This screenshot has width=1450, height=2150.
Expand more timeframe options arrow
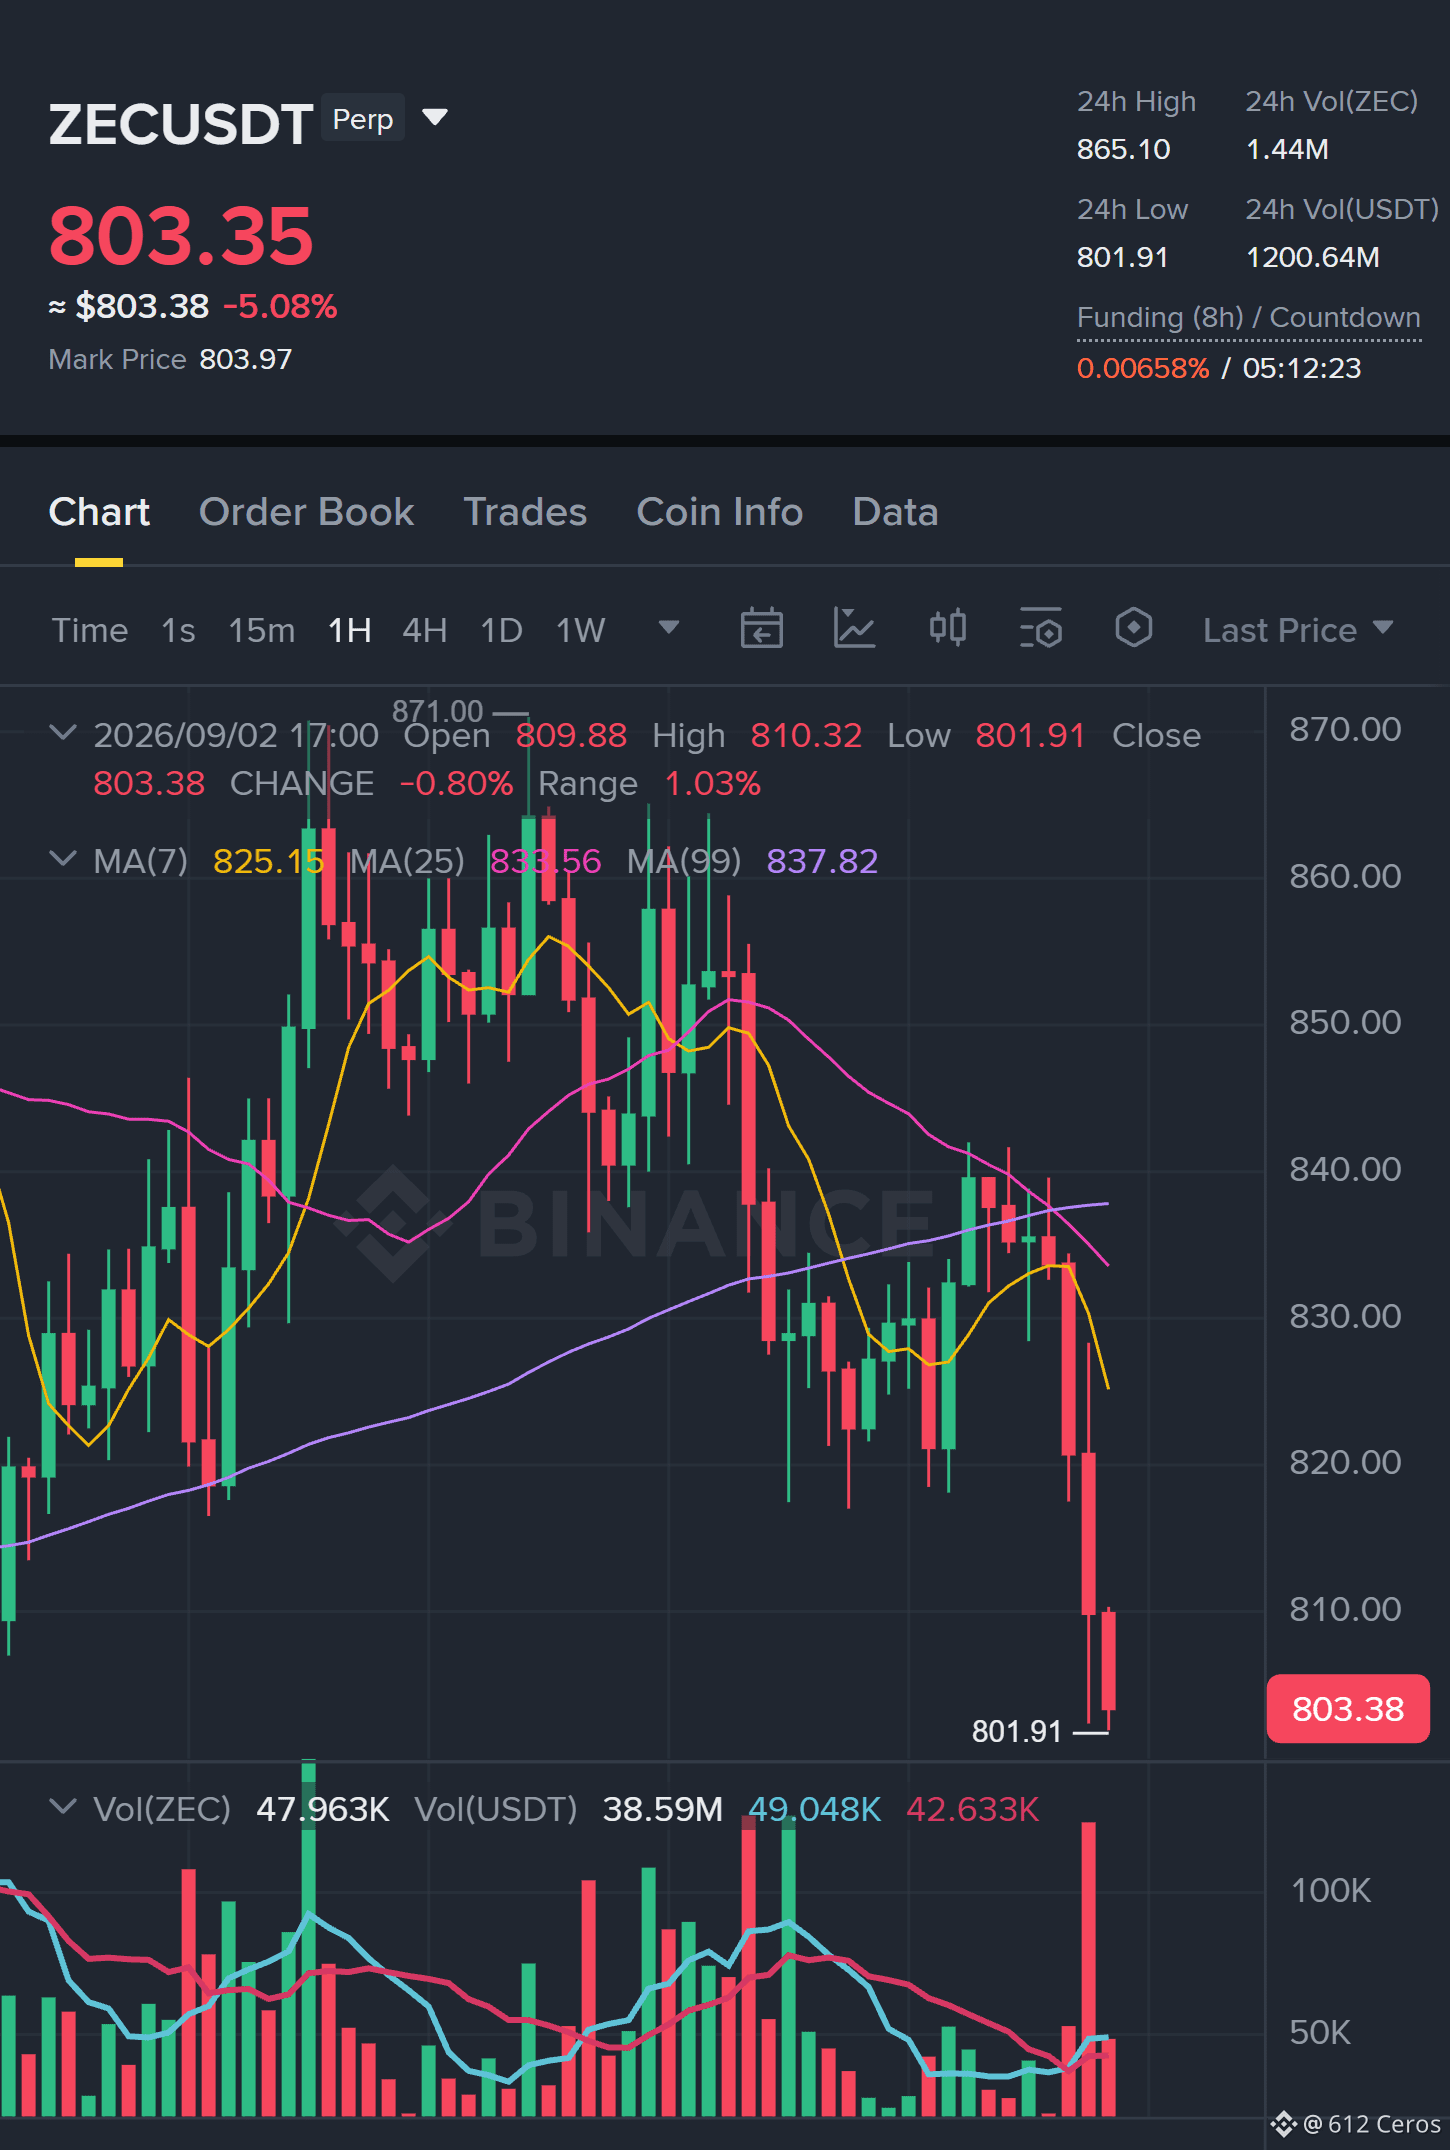click(669, 628)
